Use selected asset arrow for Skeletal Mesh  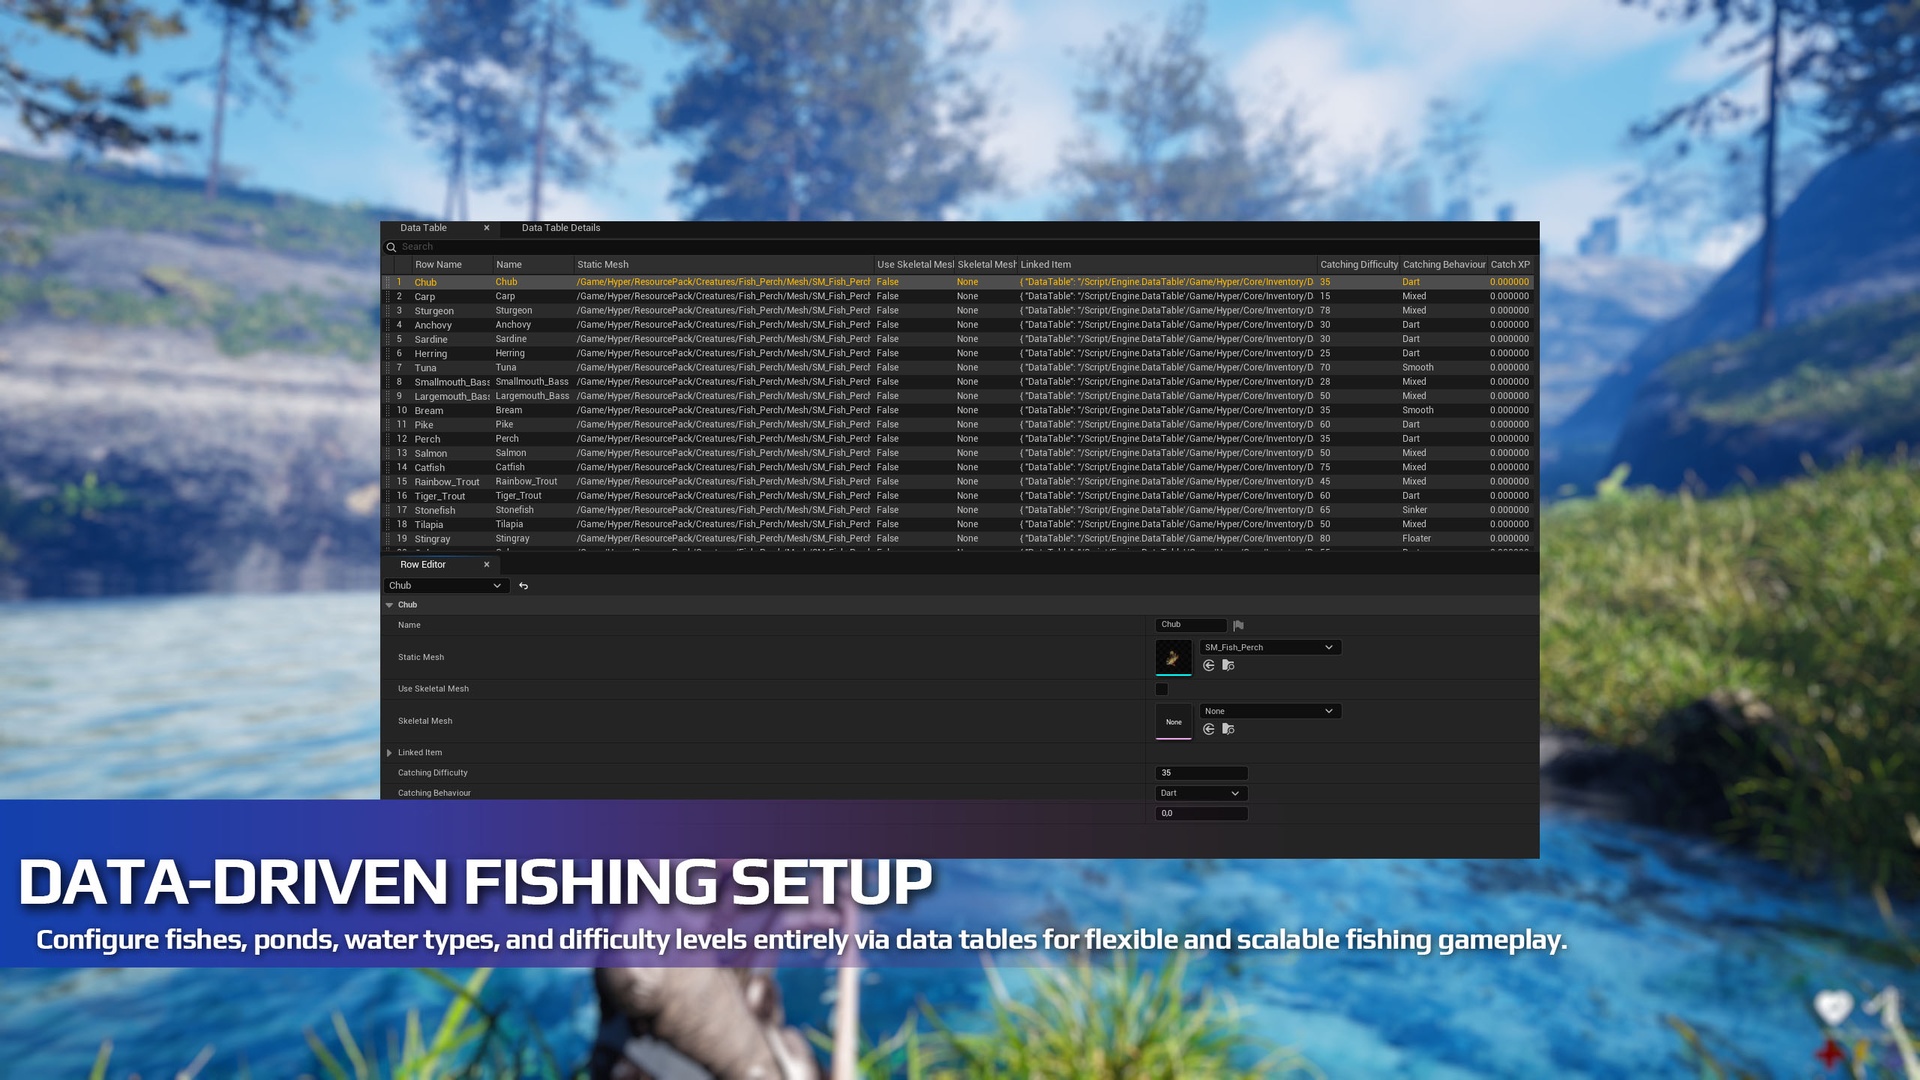(x=1209, y=729)
